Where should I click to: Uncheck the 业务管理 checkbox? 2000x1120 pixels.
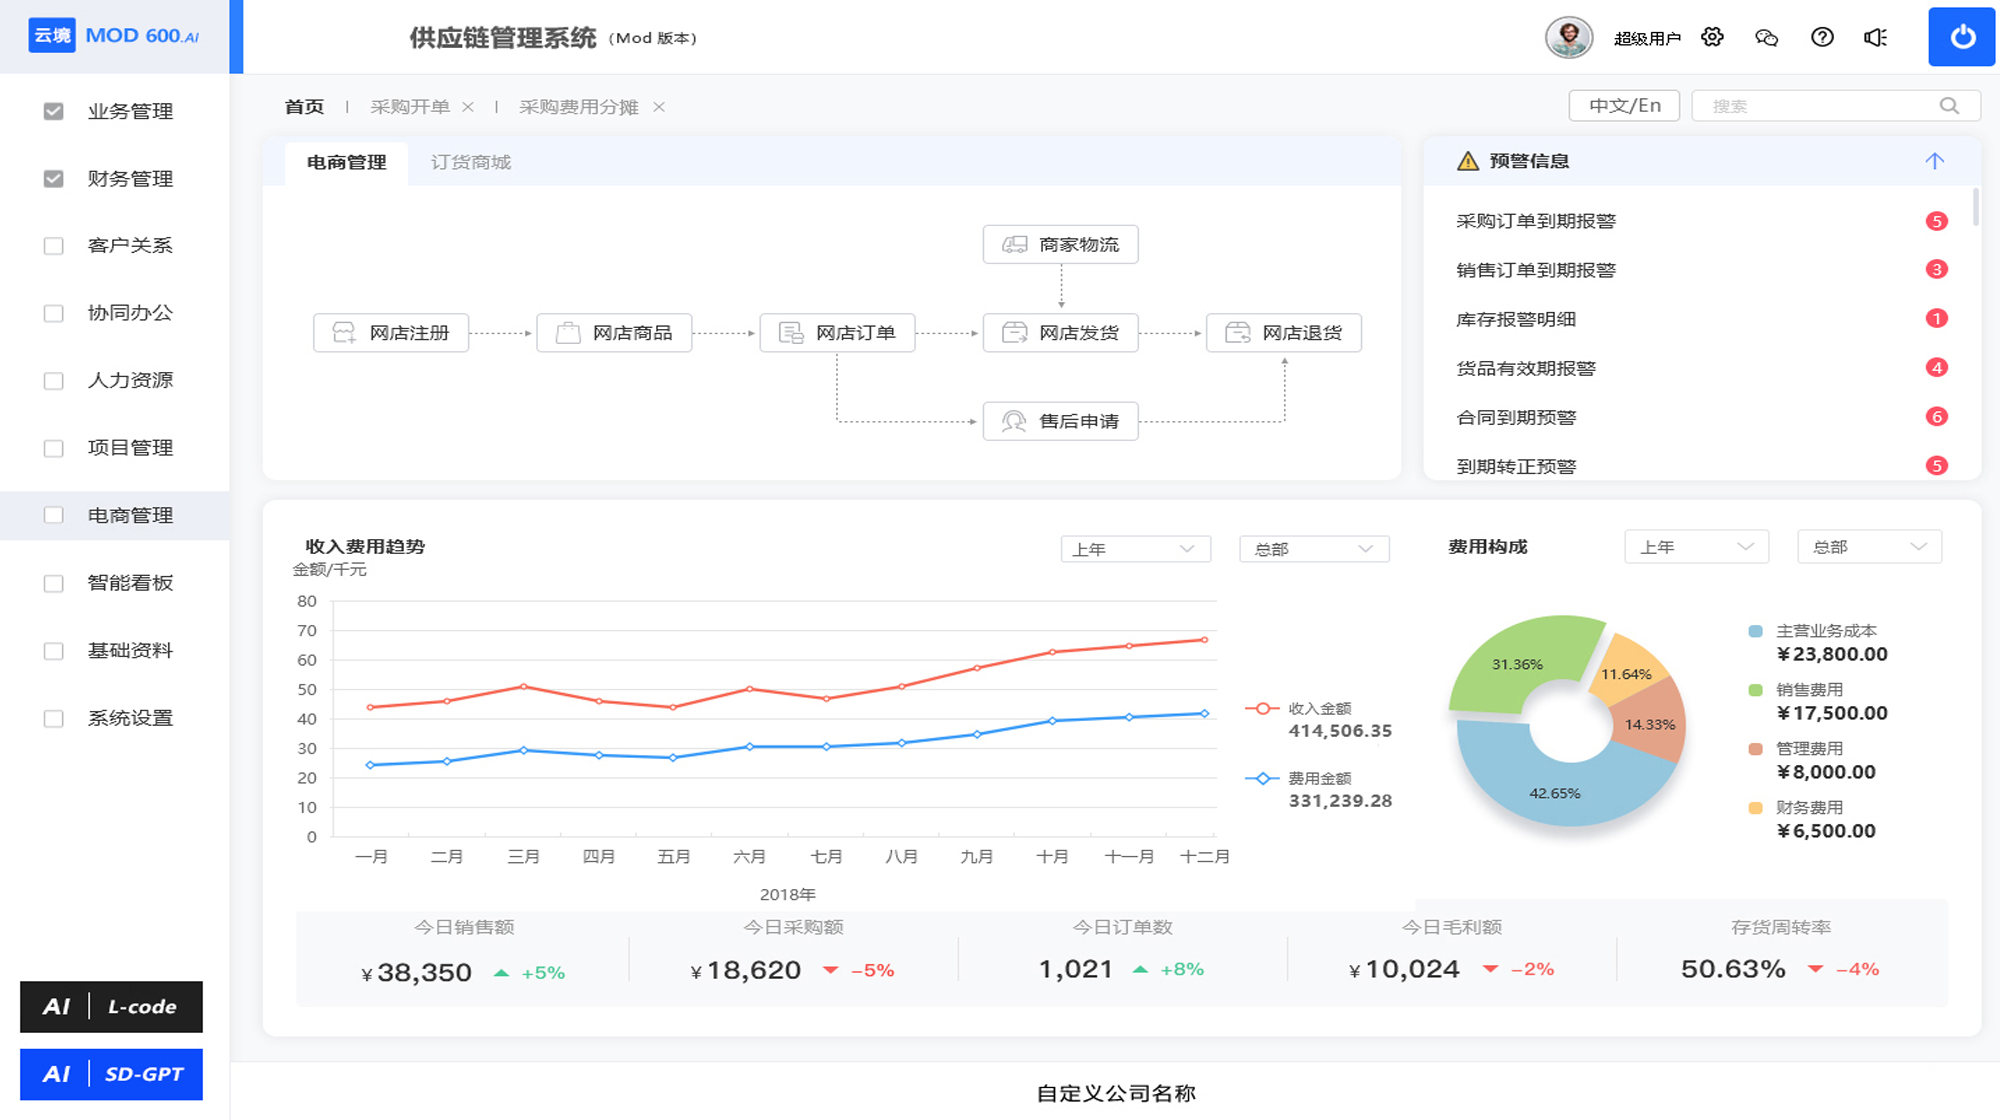(x=54, y=111)
